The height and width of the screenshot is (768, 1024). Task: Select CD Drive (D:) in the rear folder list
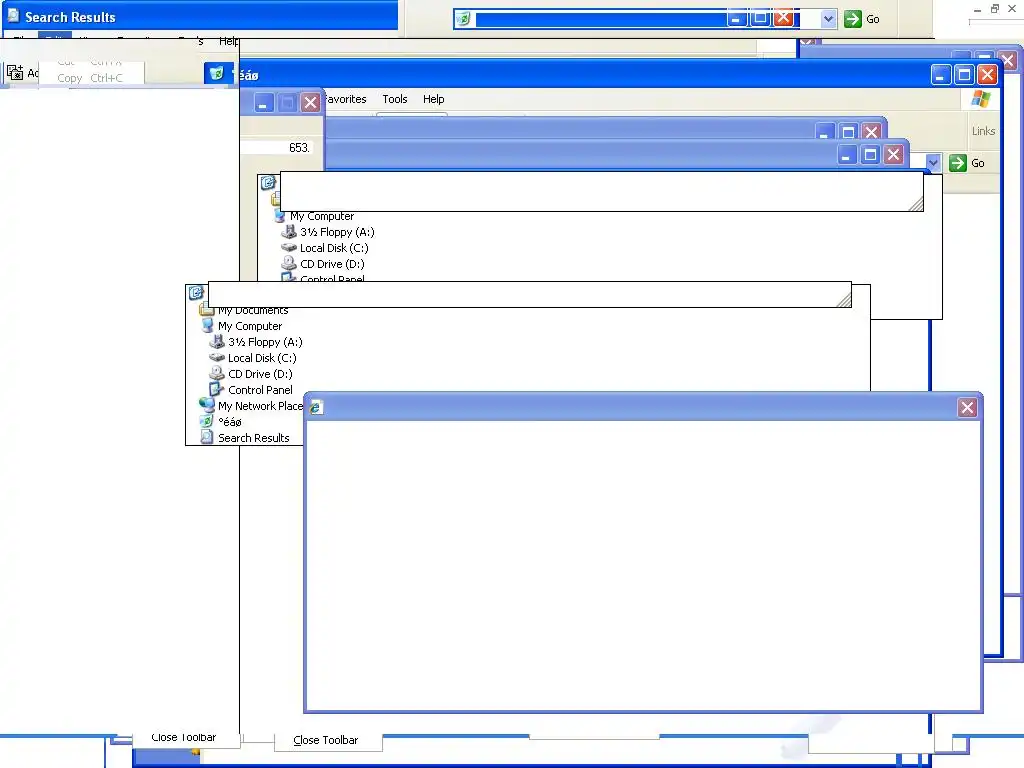coord(332,264)
